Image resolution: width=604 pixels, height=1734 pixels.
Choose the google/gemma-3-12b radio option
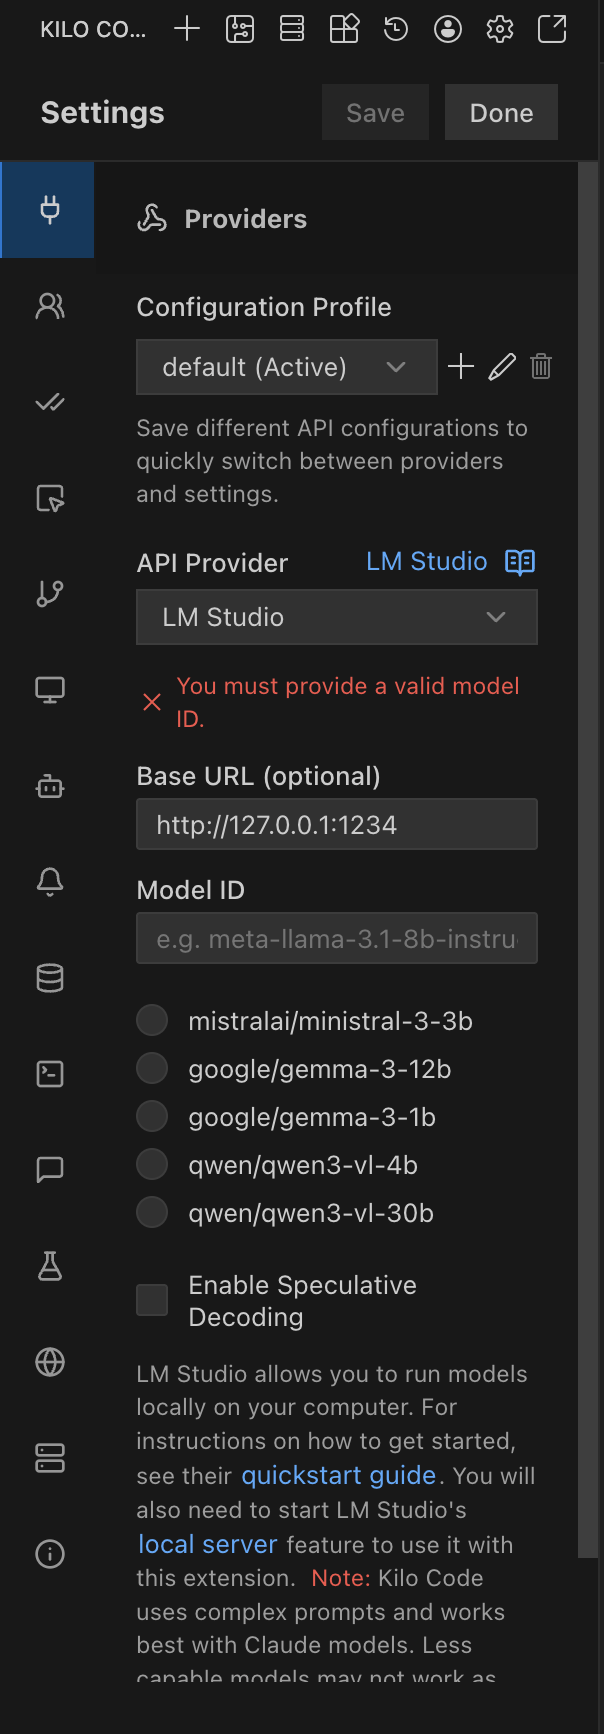click(x=152, y=1069)
